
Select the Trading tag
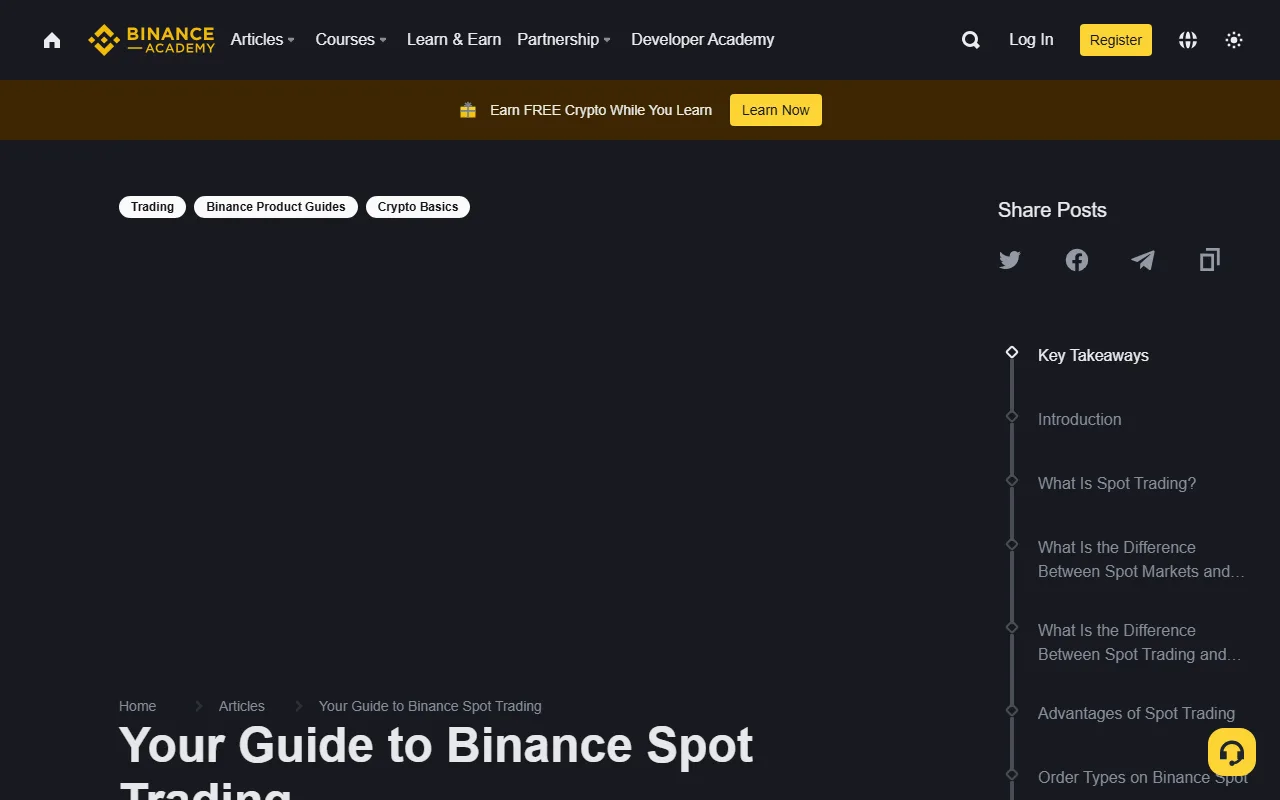click(x=152, y=207)
